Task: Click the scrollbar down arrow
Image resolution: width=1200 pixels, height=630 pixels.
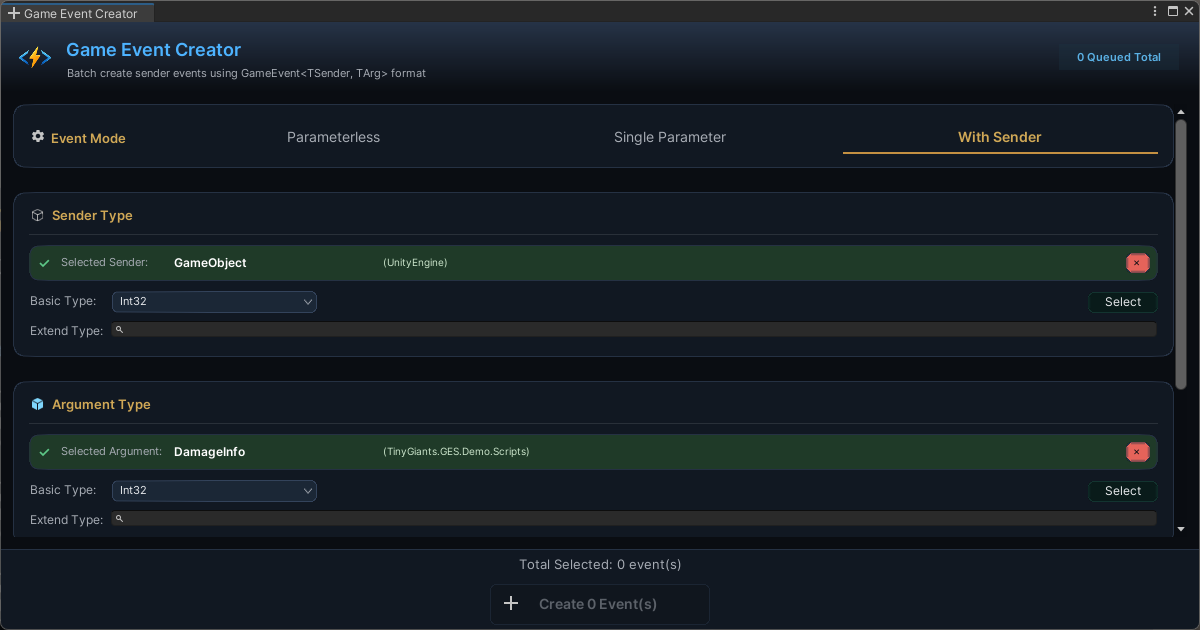Action: coord(1181,529)
